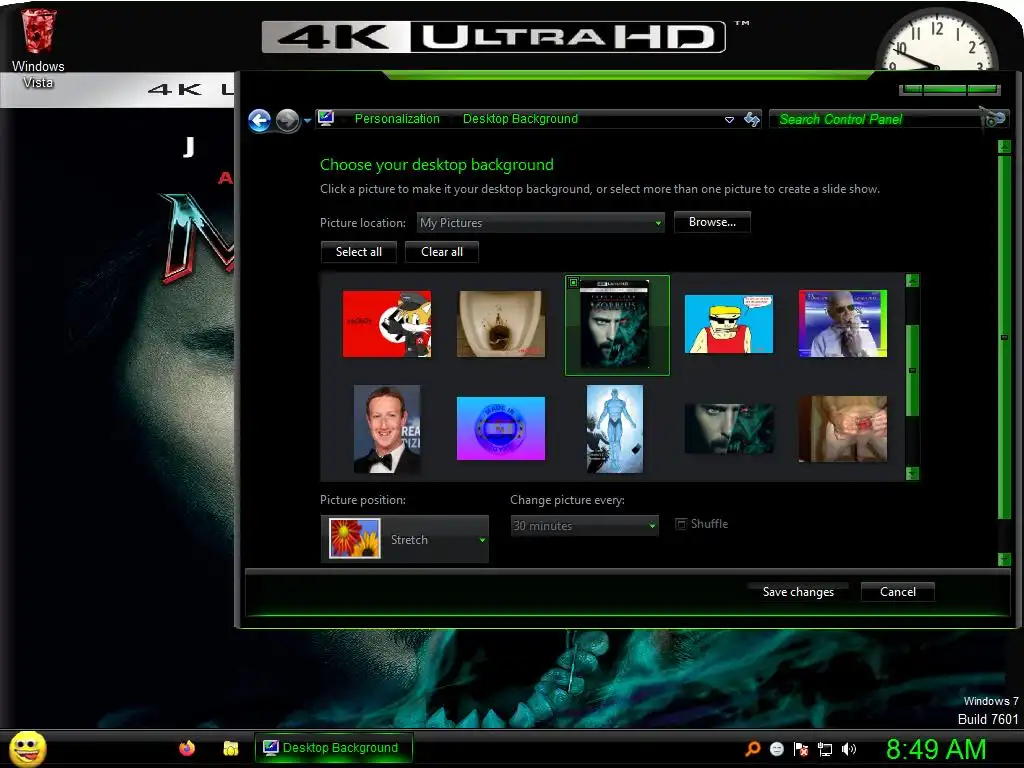Click the thumbnail list scrollbar thumb
The height and width of the screenshot is (768, 1024).
pyautogui.click(x=912, y=370)
